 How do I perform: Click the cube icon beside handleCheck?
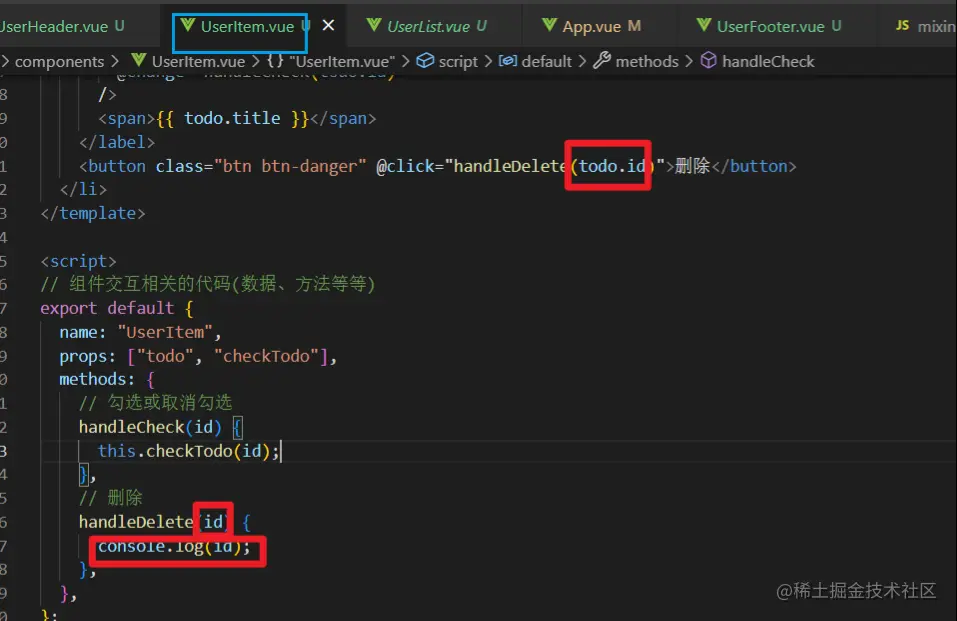click(709, 60)
